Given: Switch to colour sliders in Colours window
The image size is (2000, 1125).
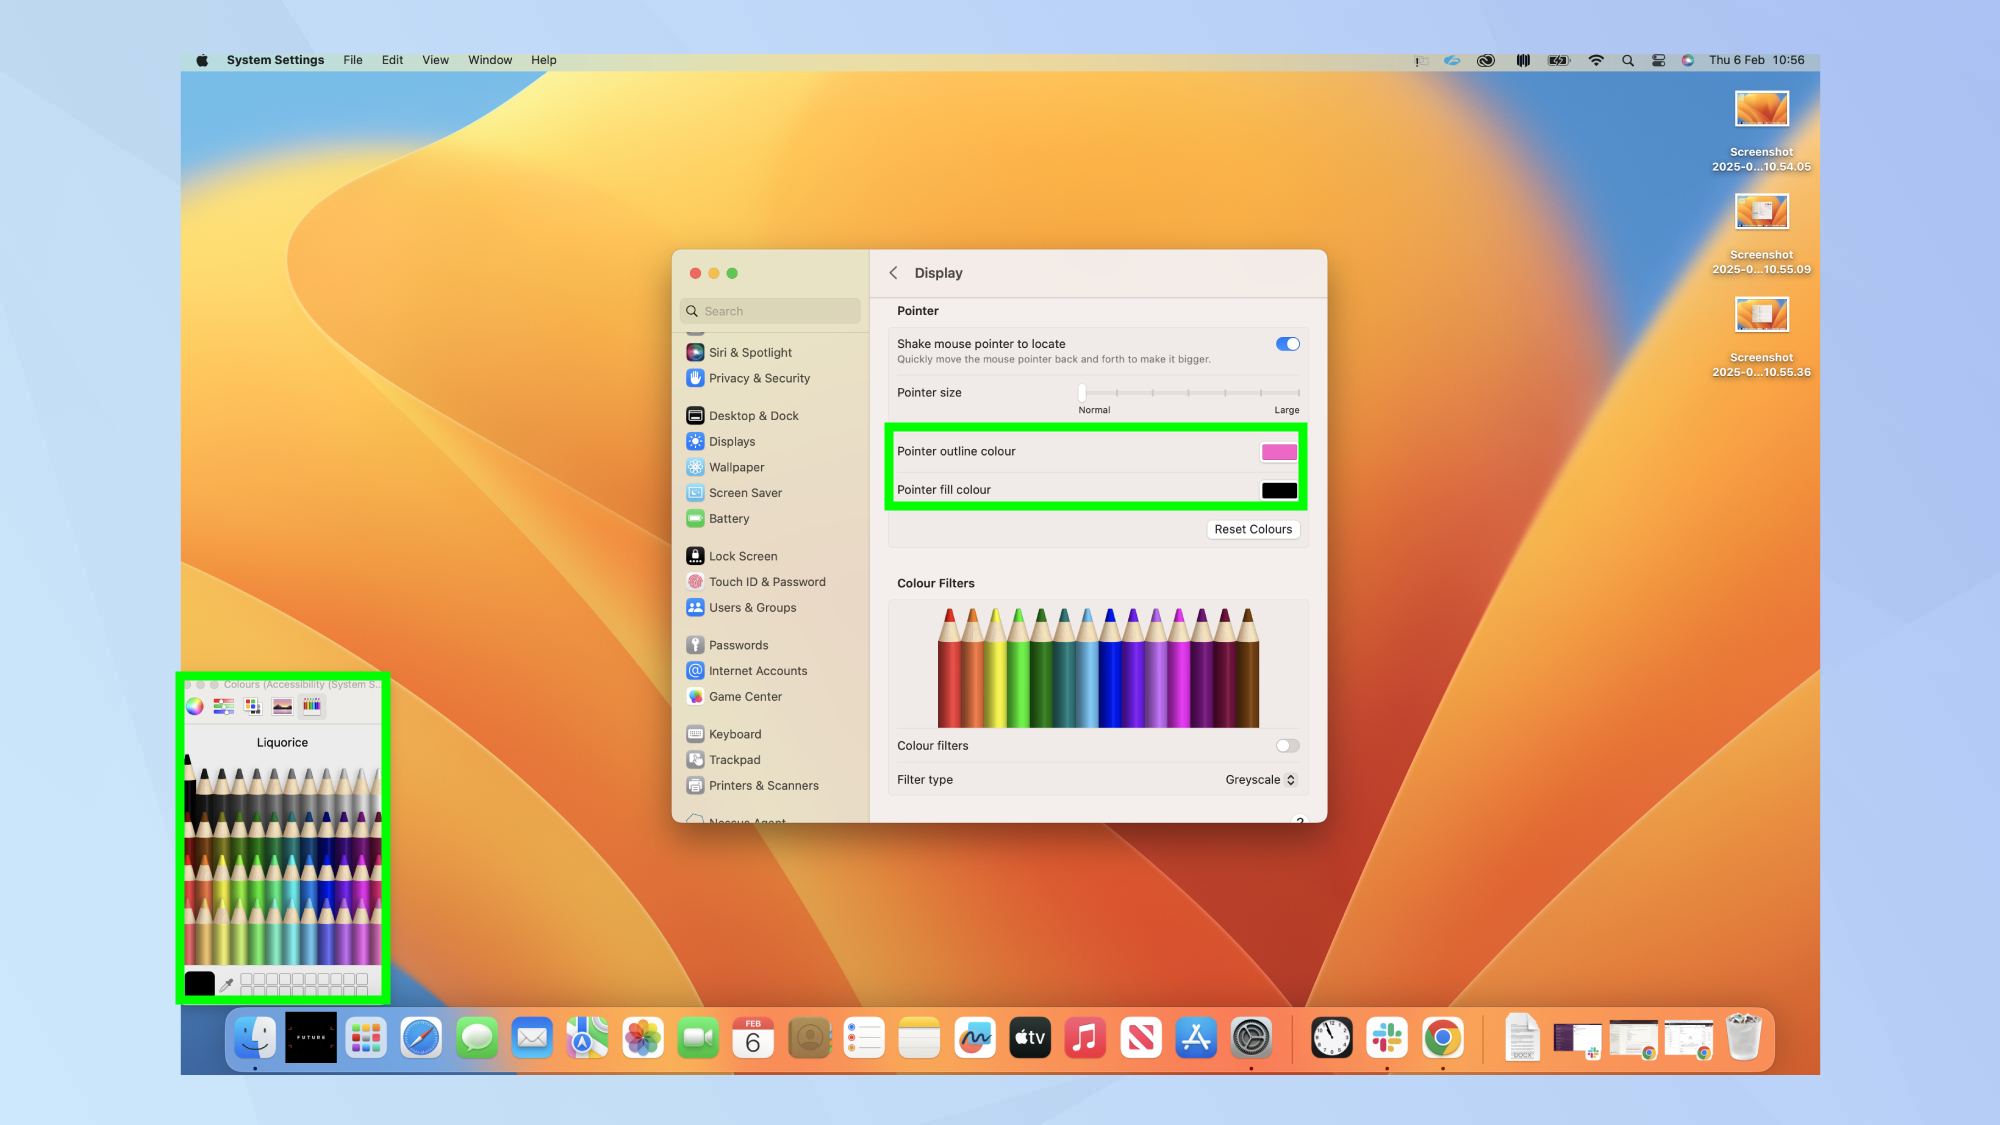Looking at the screenshot, I should 223,706.
